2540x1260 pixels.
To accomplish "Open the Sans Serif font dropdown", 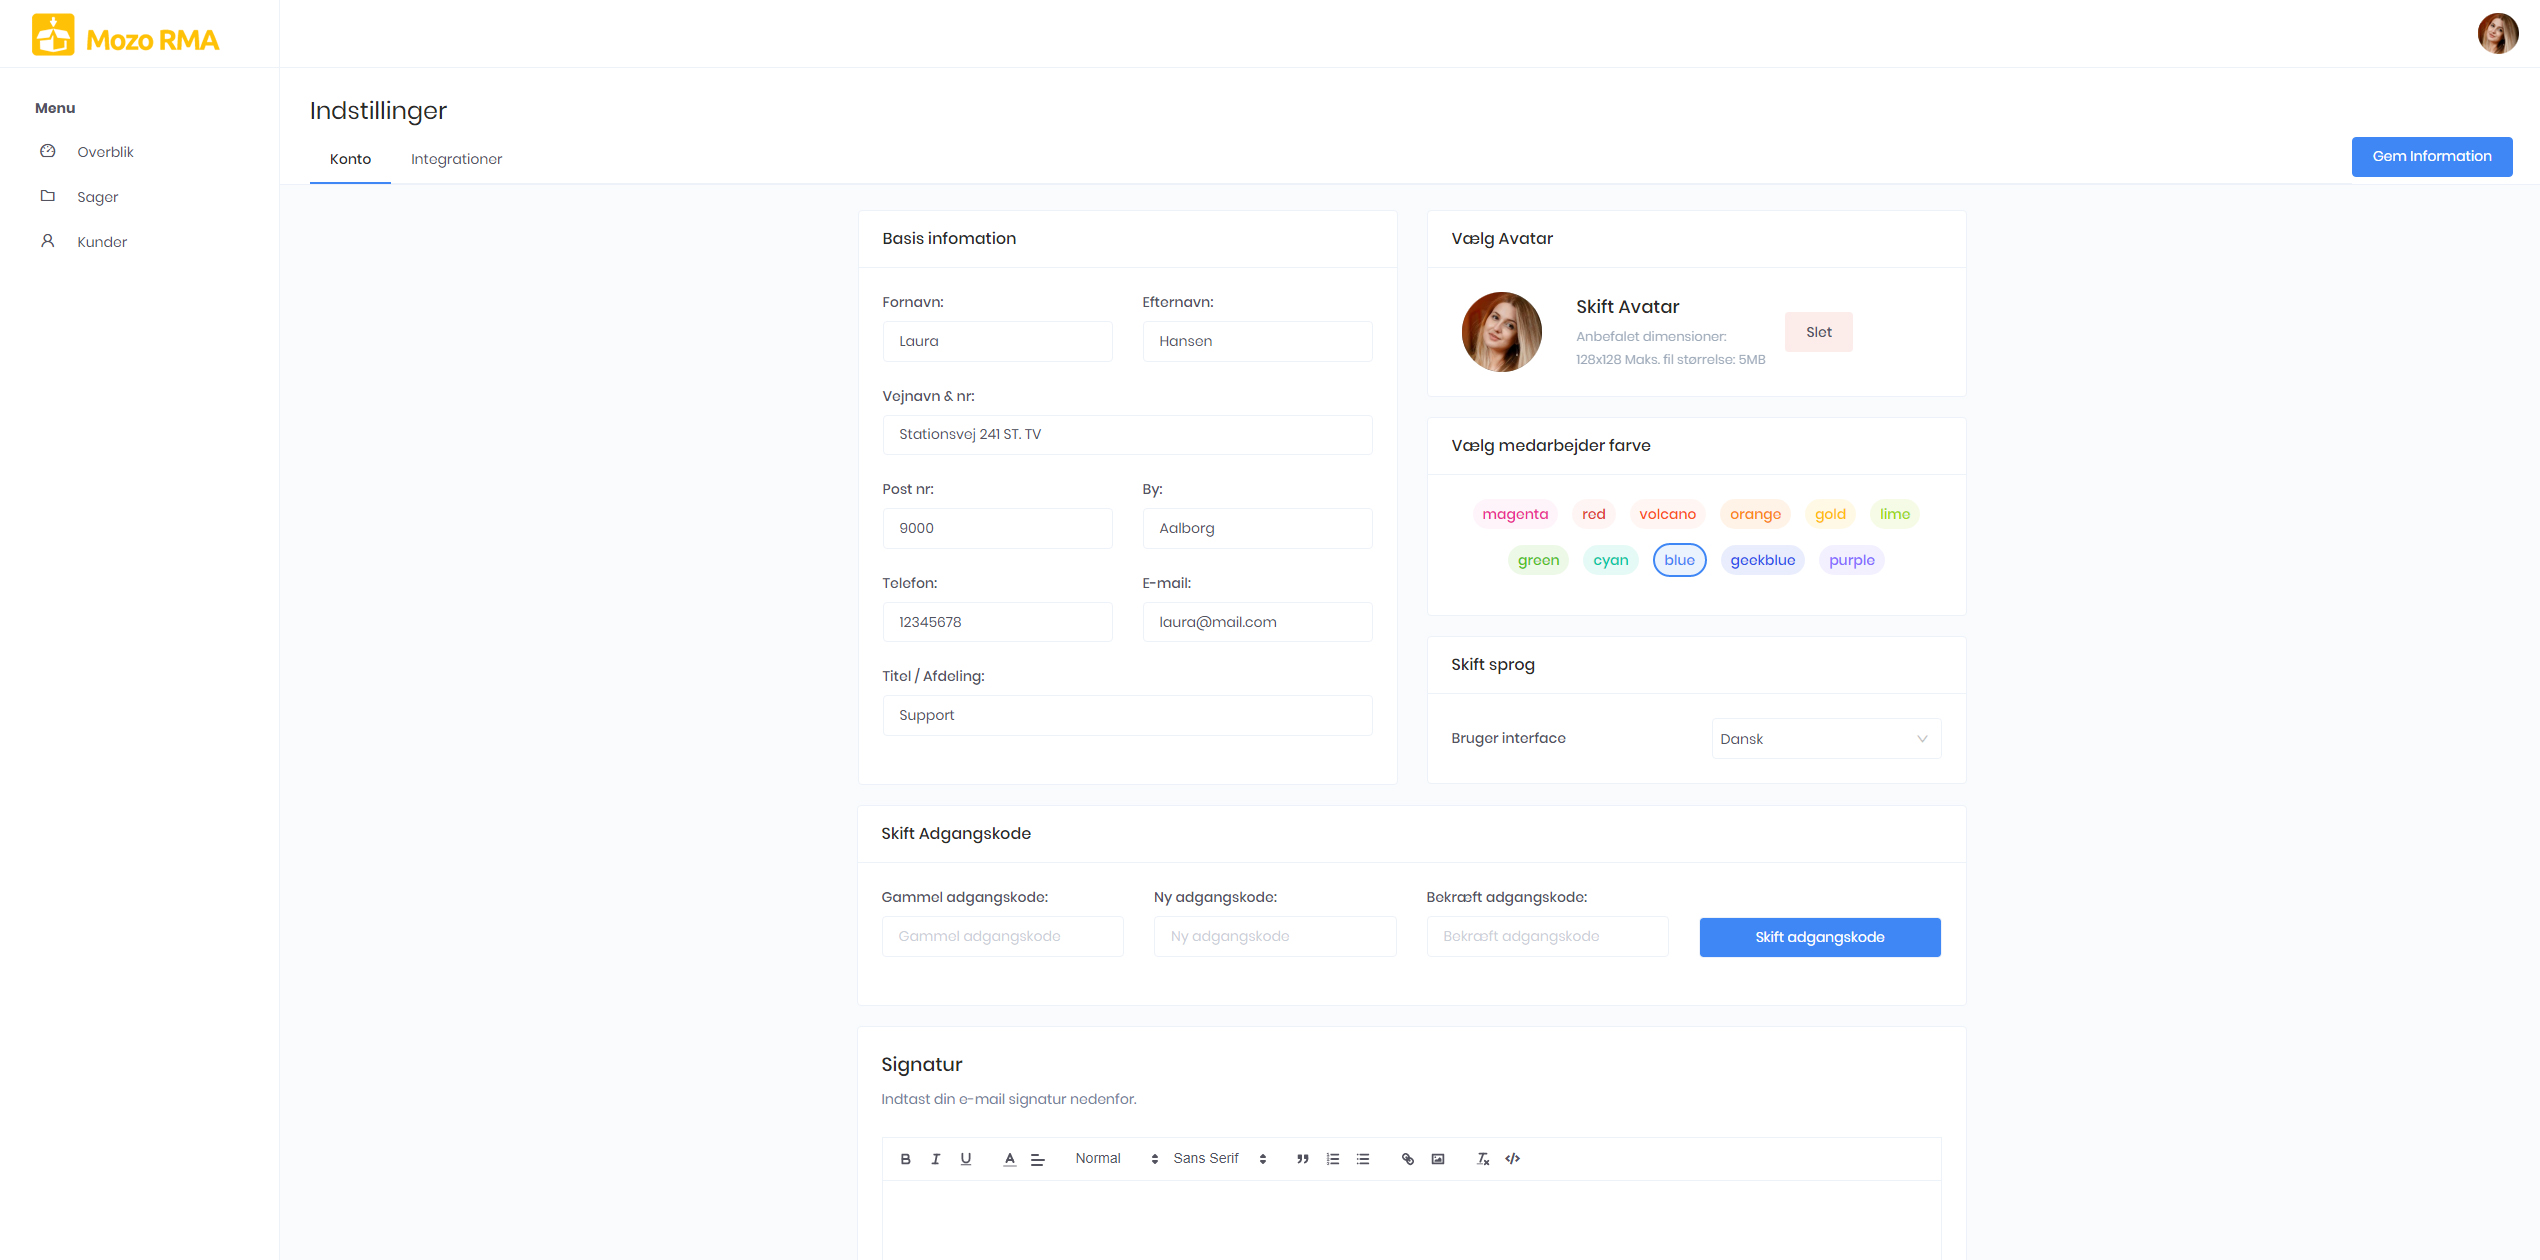I will click(x=1219, y=1159).
